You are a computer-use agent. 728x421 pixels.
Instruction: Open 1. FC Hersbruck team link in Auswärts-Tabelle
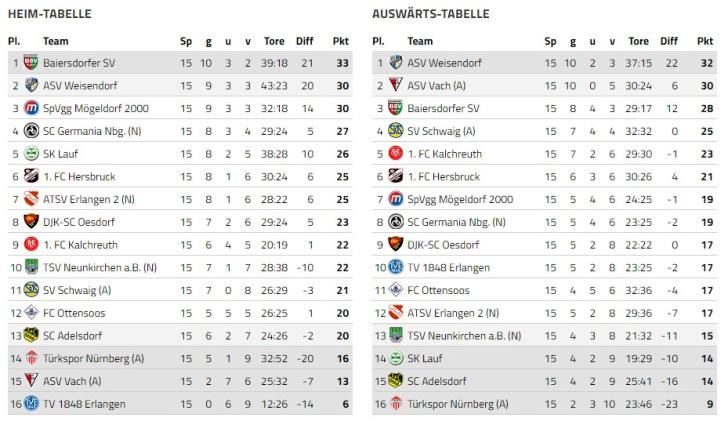click(x=444, y=176)
